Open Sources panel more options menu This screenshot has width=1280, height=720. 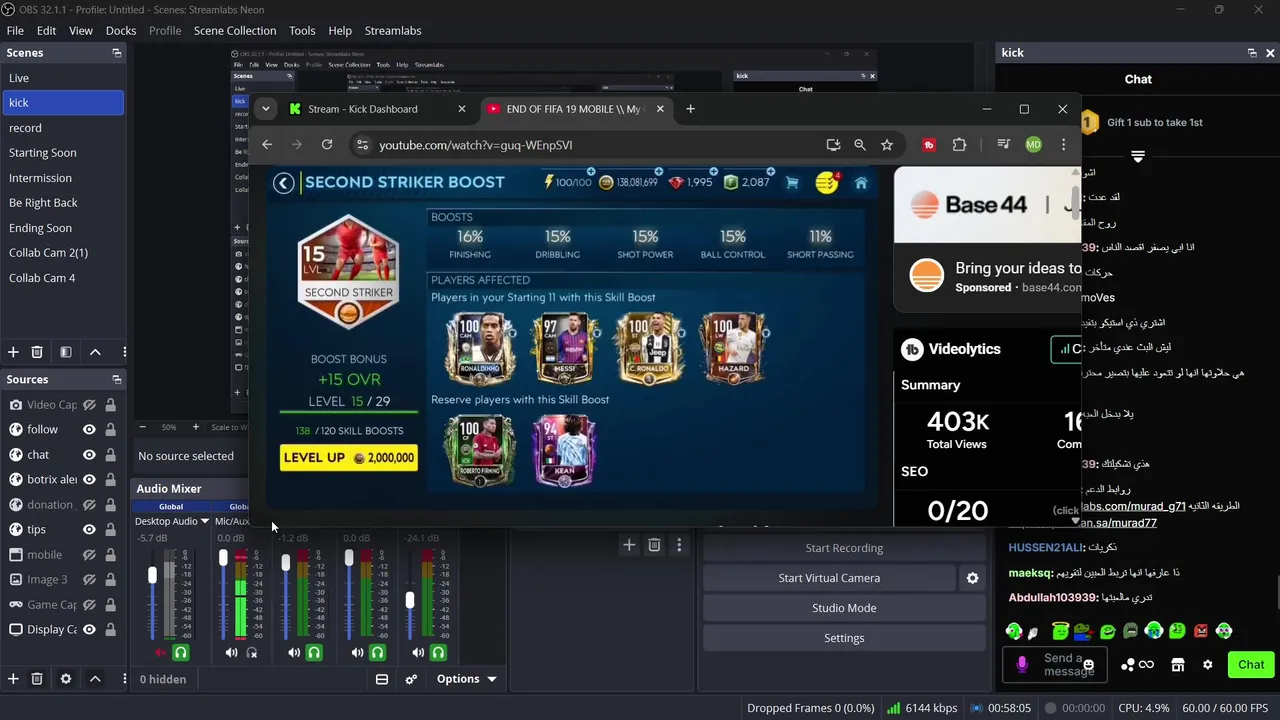[x=124, y=679]
